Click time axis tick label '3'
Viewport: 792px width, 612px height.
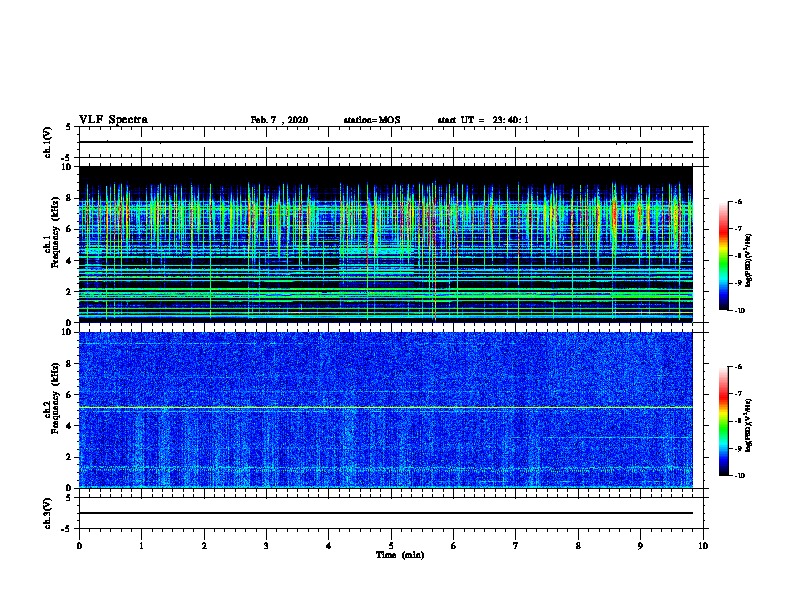coord(266,546)
